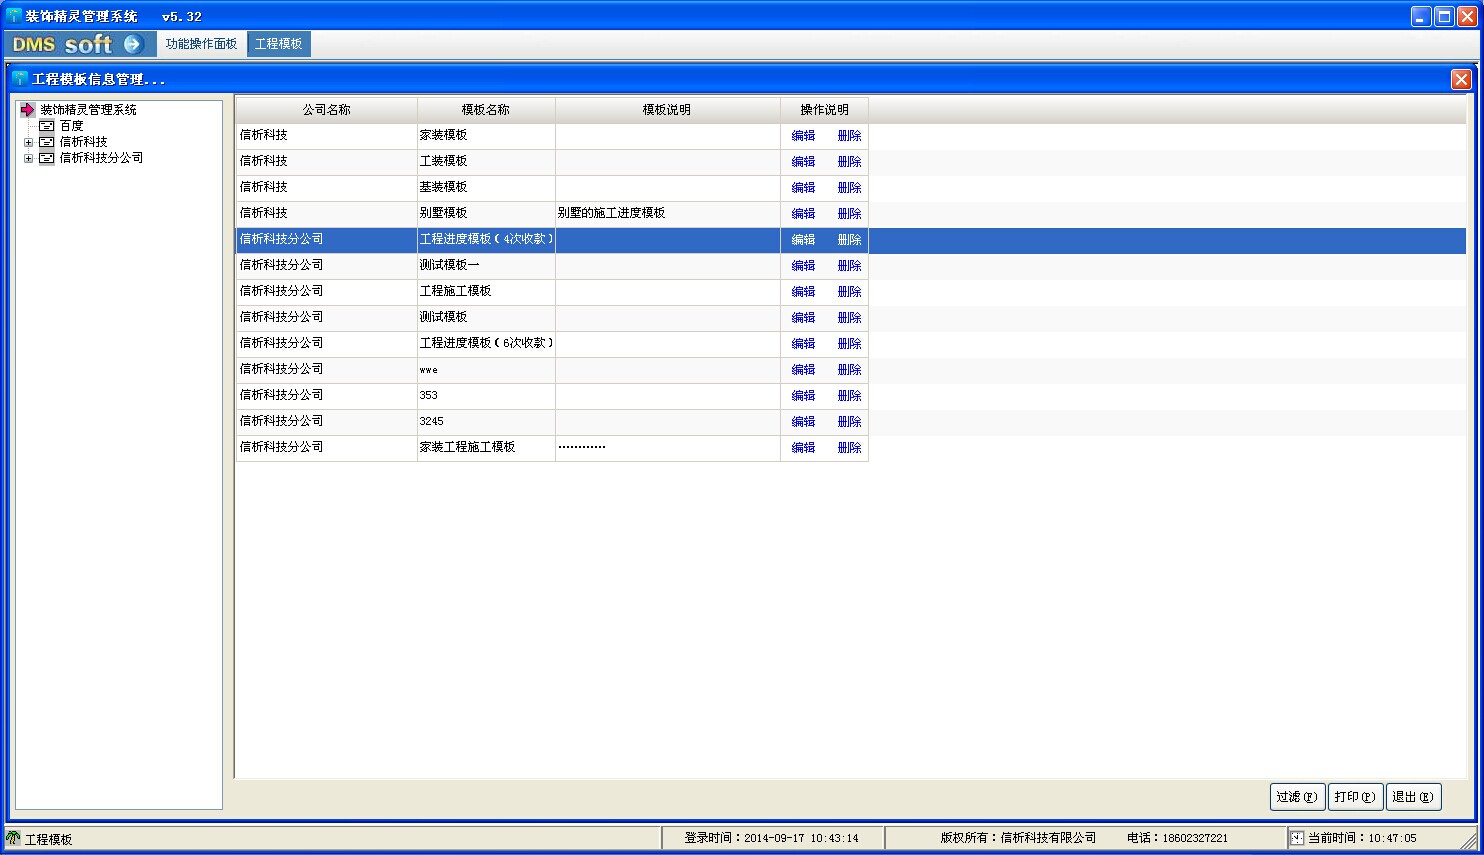Switch to the 功能操作面板 tab
Viewport: 1484px width, 855px height.
tap(201, 44)
